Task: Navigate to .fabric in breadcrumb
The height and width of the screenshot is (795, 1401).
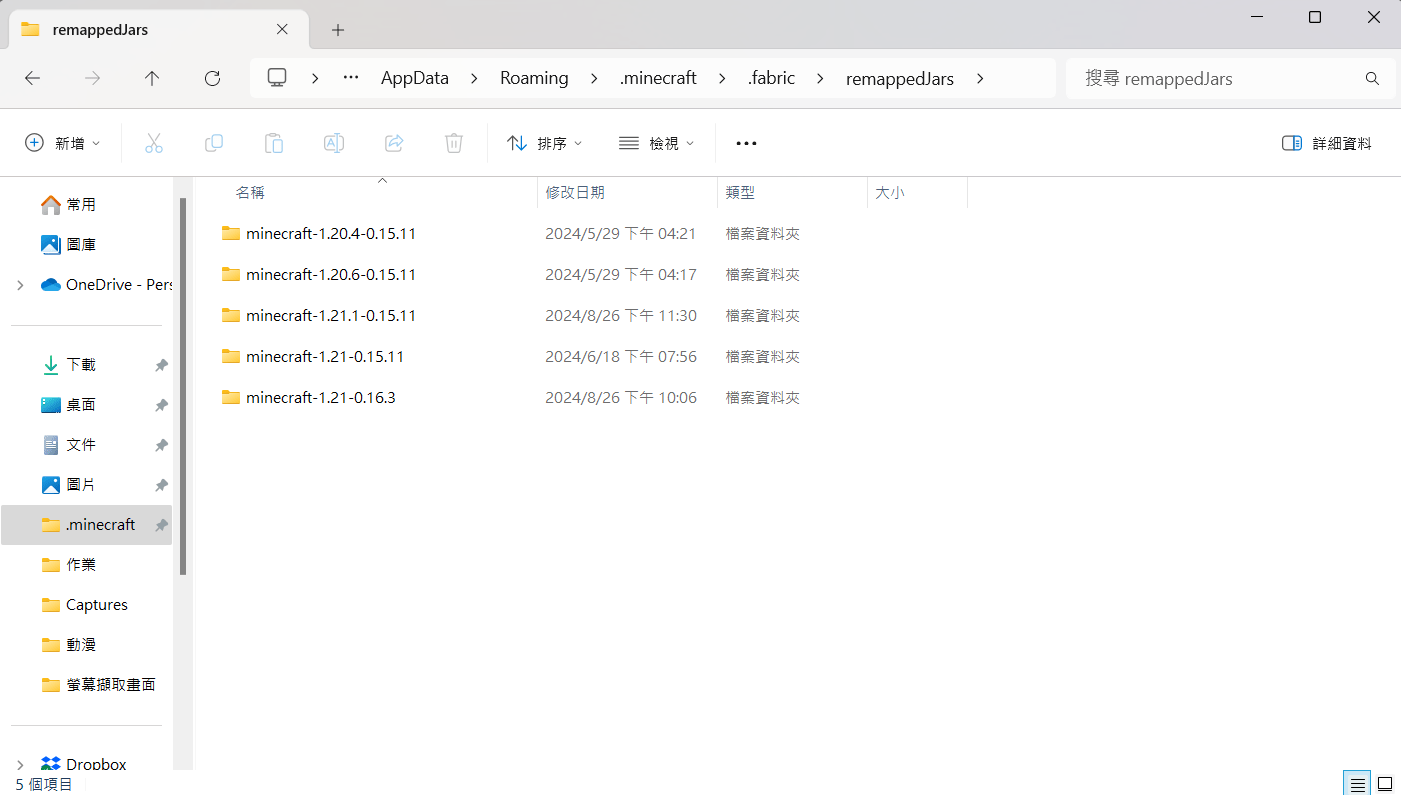Action: coord(771,78)
